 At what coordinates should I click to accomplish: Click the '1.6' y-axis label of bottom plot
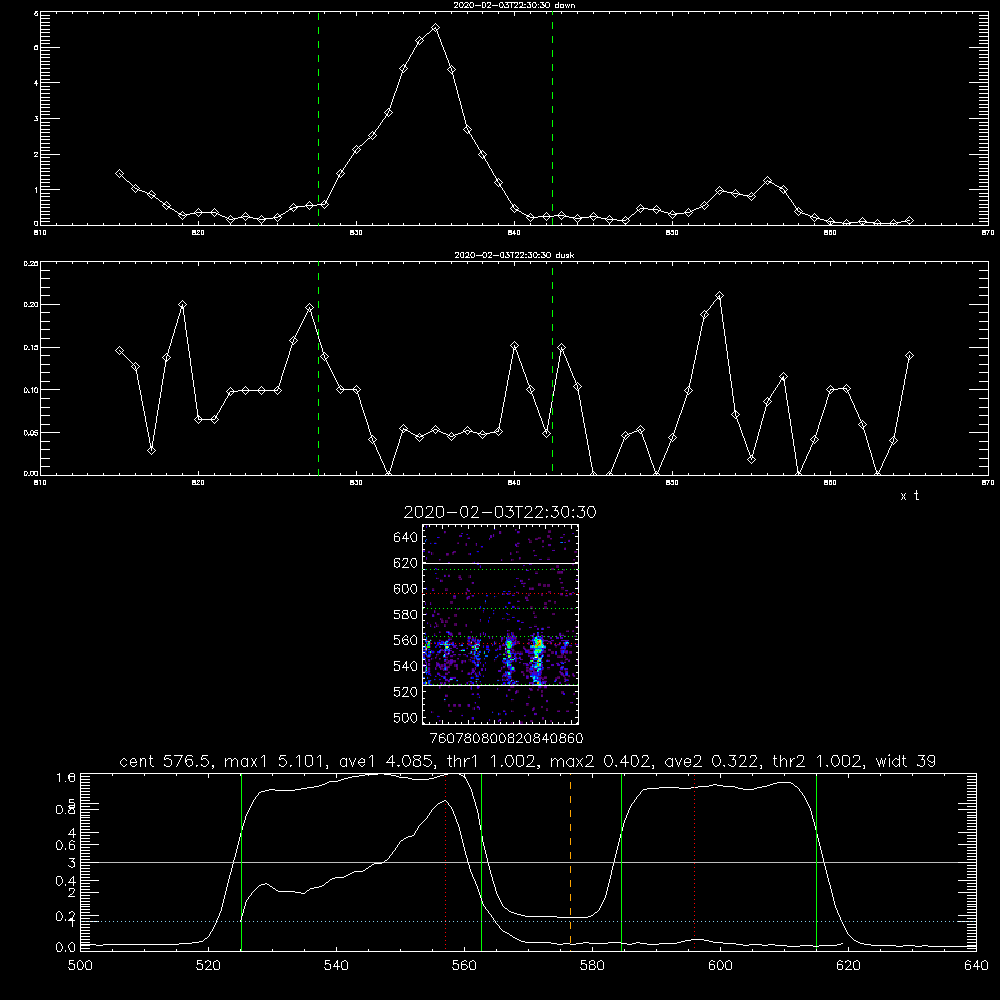(66, 777)
